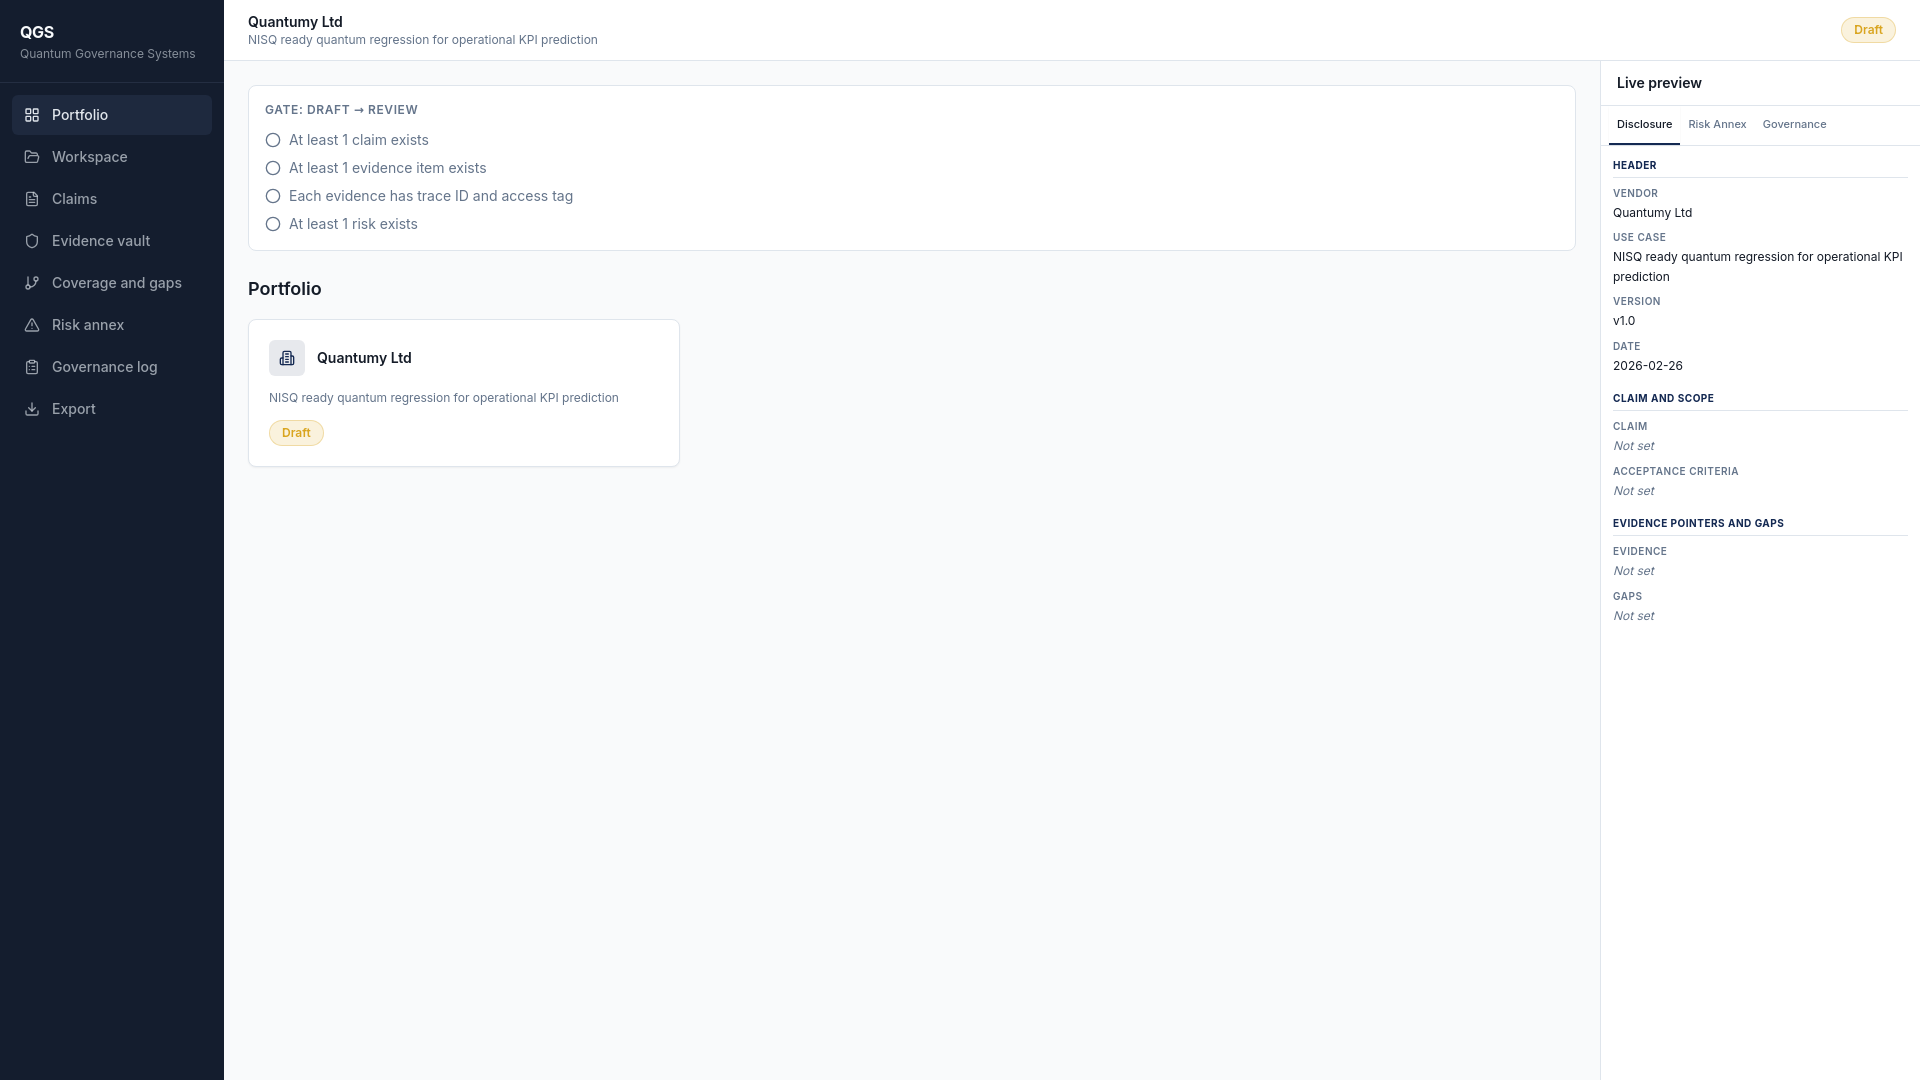
Task: Select the Export sidebar item
Action: (112, 409)
